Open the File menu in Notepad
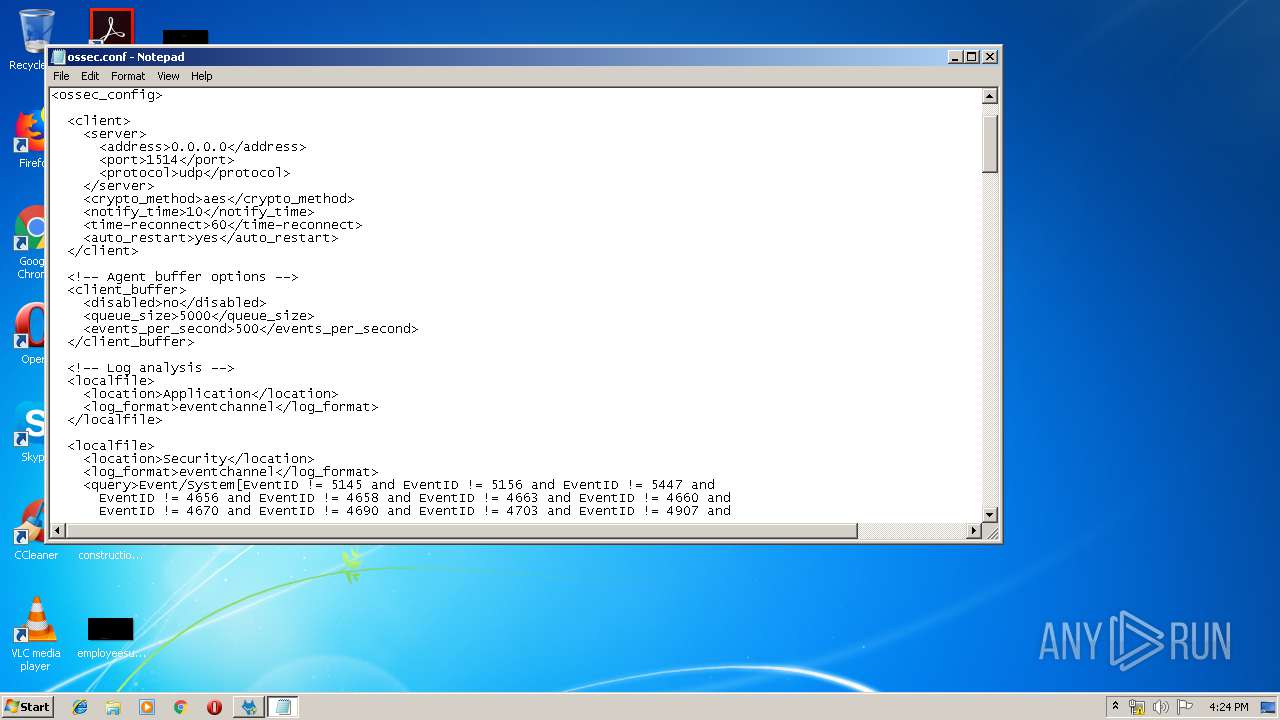This screenshot has width=1280, height=720. [x=61, y=76]
